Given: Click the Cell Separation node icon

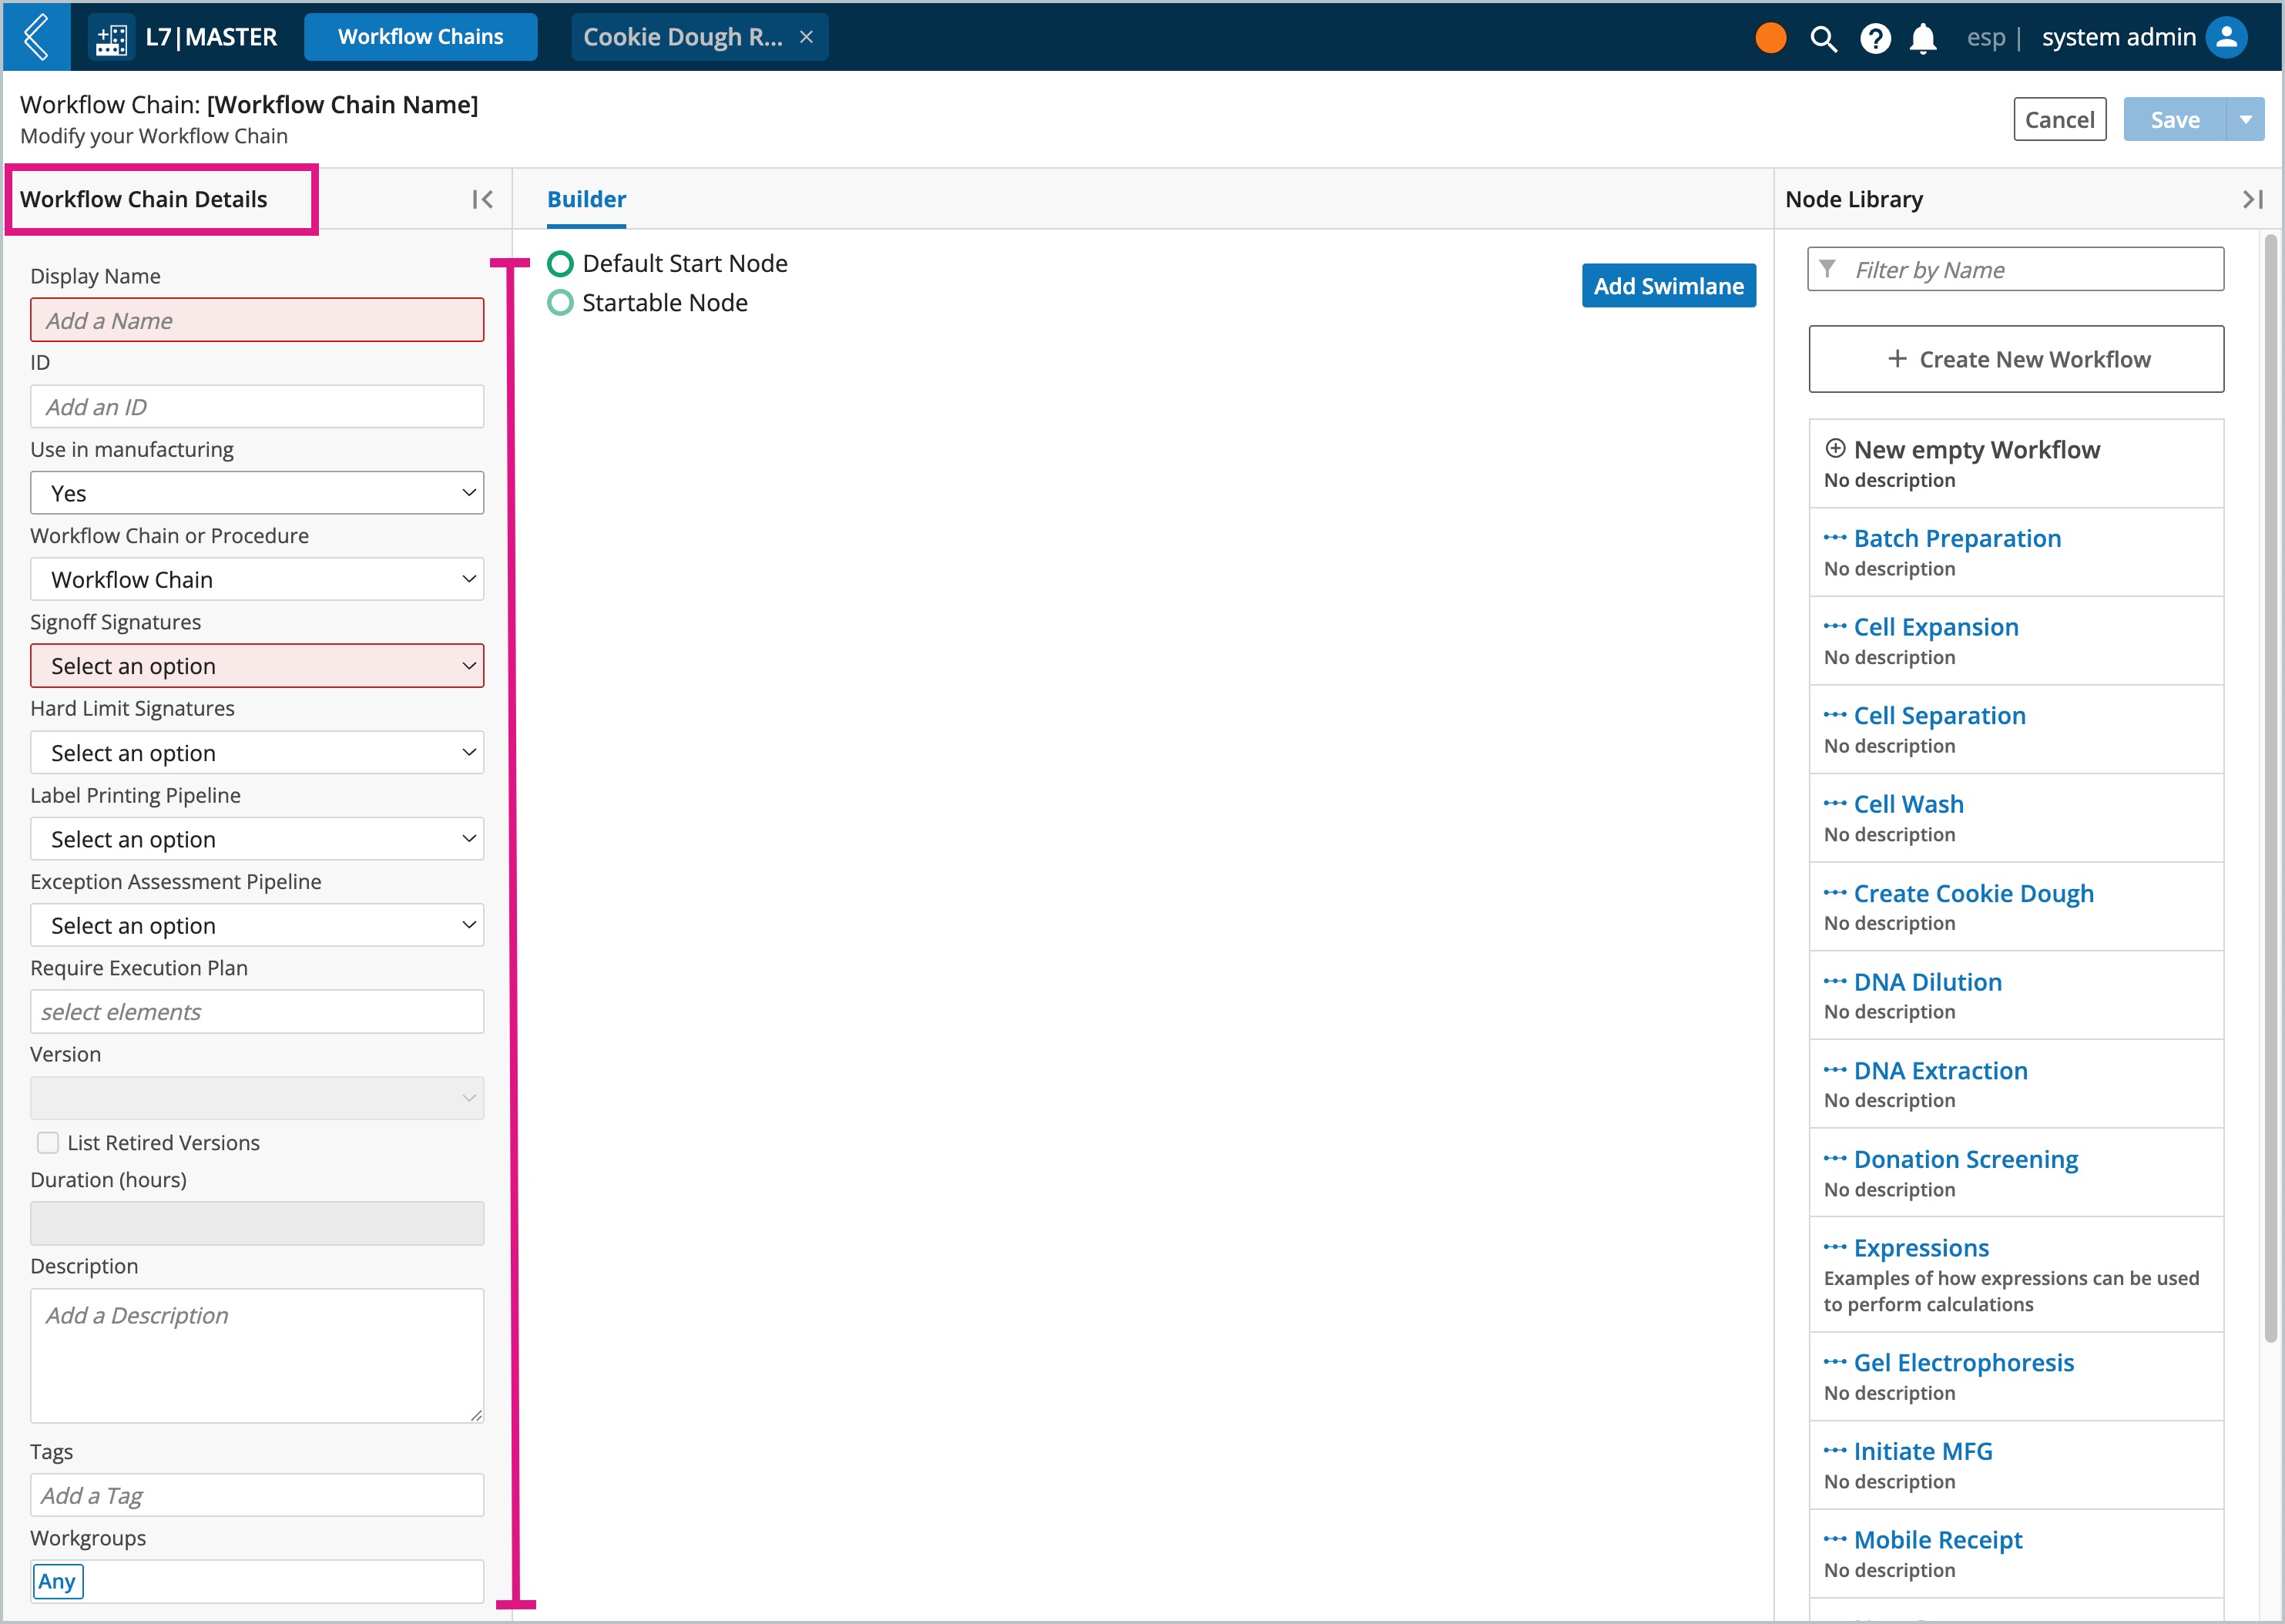Looking at the screenshot, I should (x=1835, y=715).
